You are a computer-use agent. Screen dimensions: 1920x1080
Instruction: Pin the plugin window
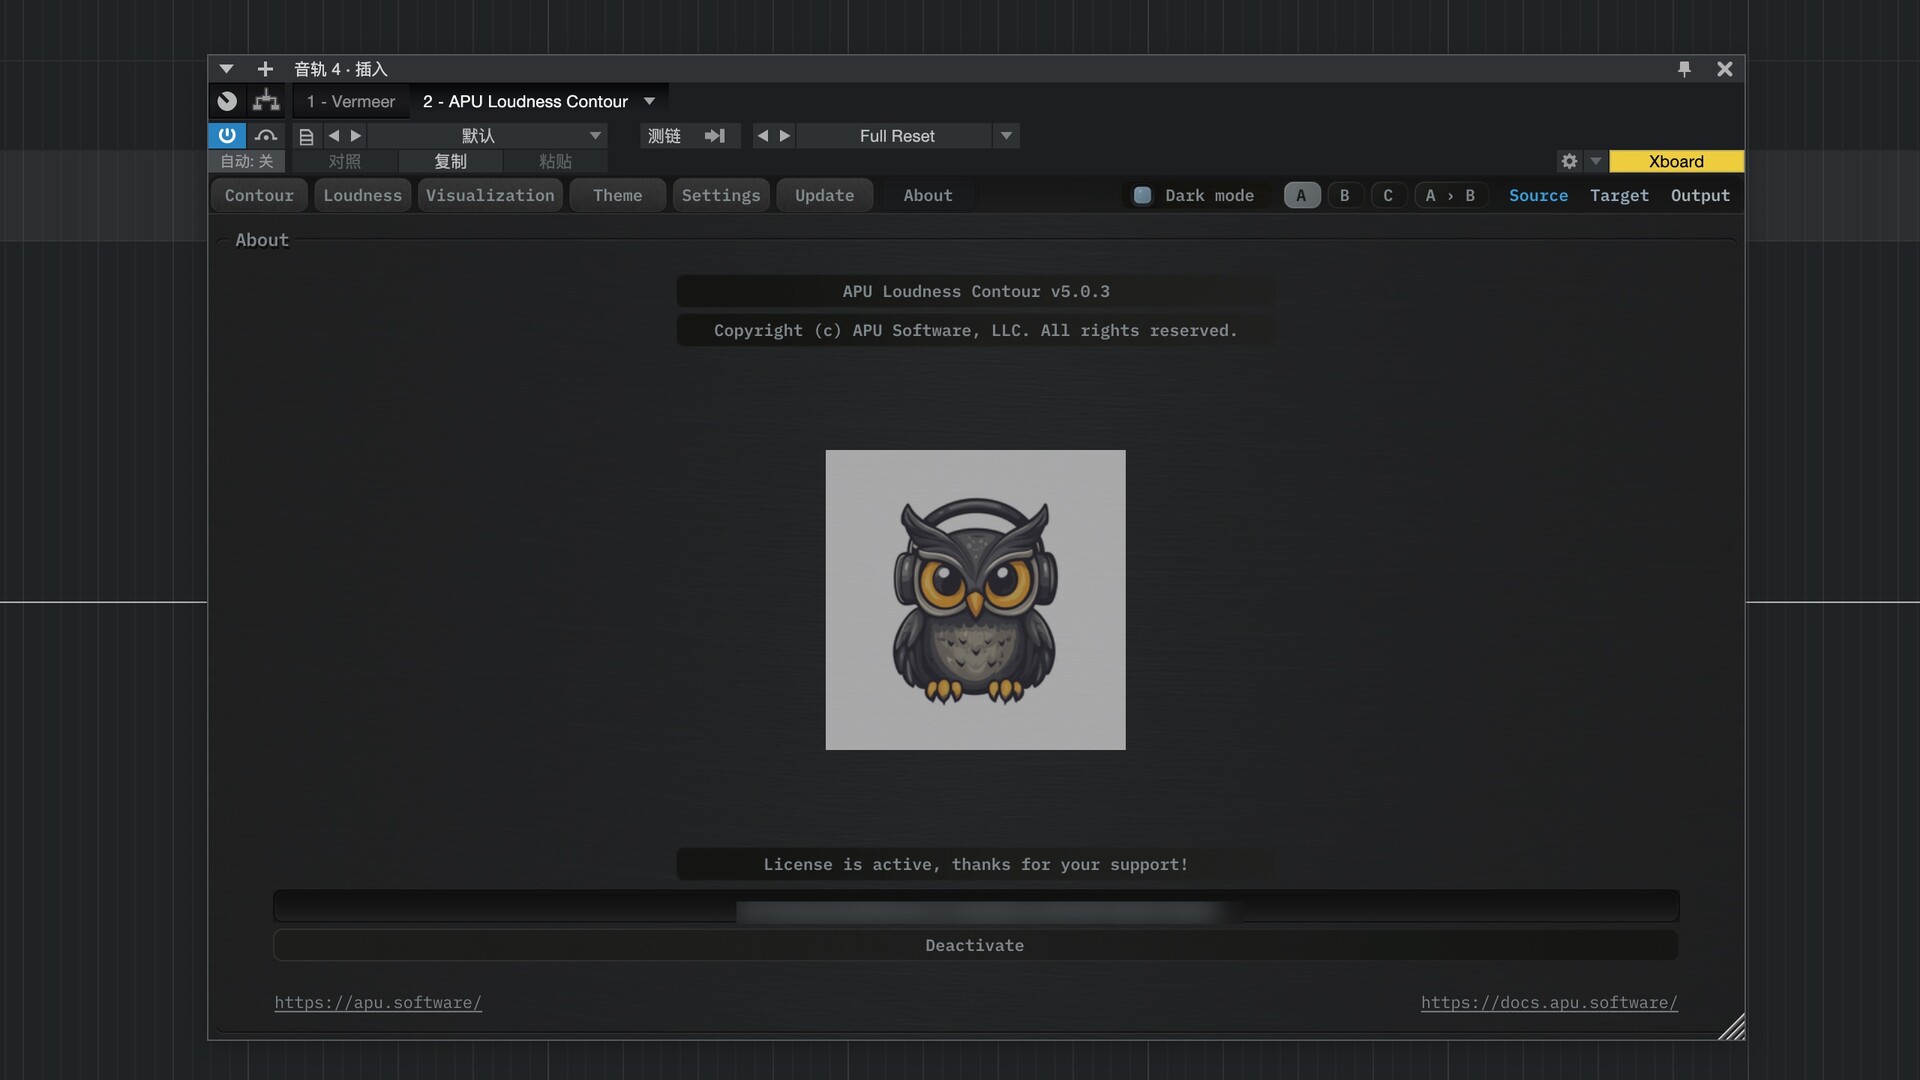pyautogui.click(x=1684, y=69)
